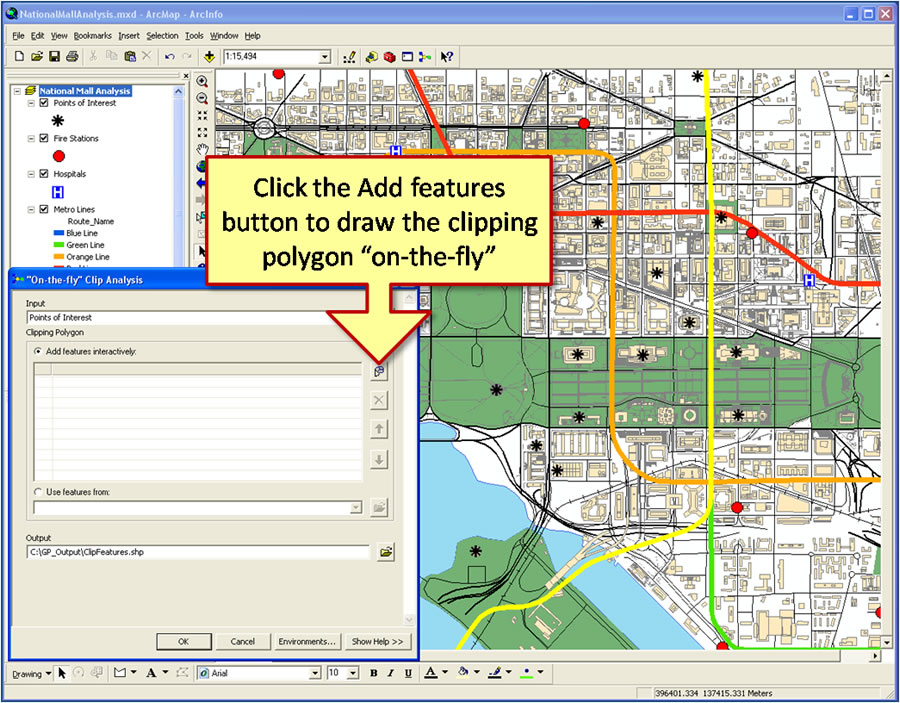Image resolution: width=900 pixels, height=703 pixels.
Task: Open the font color picker
Action: pos(431,673)
